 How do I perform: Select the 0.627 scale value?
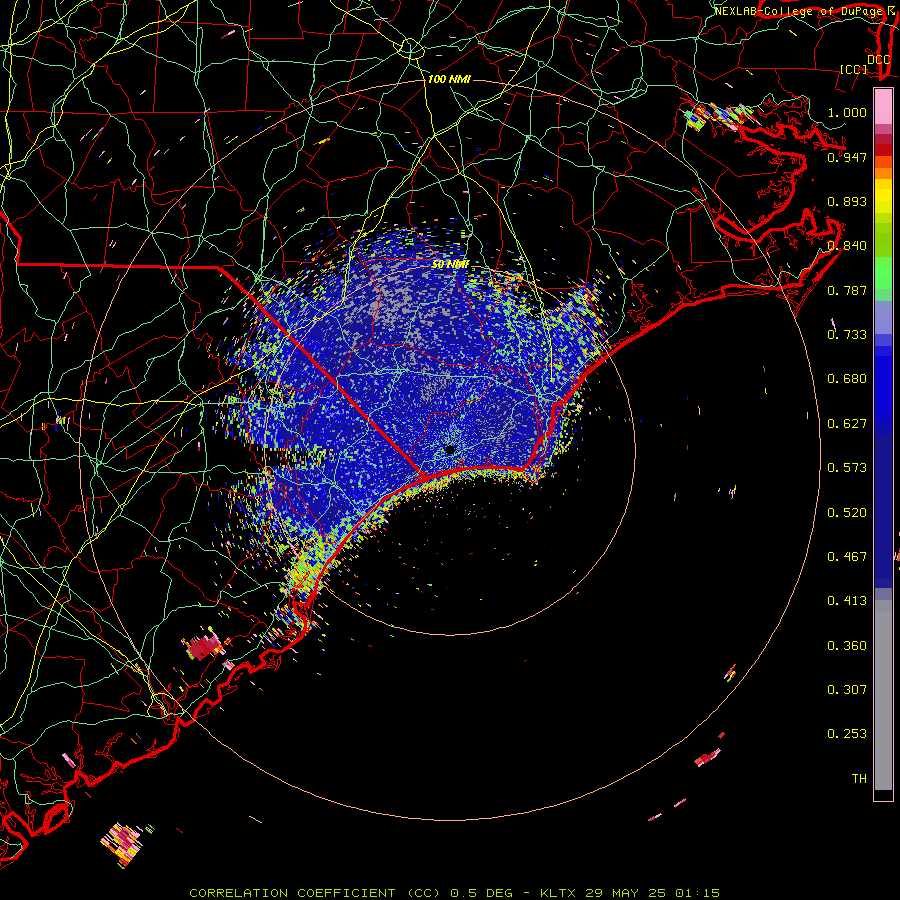click(847, 424)
